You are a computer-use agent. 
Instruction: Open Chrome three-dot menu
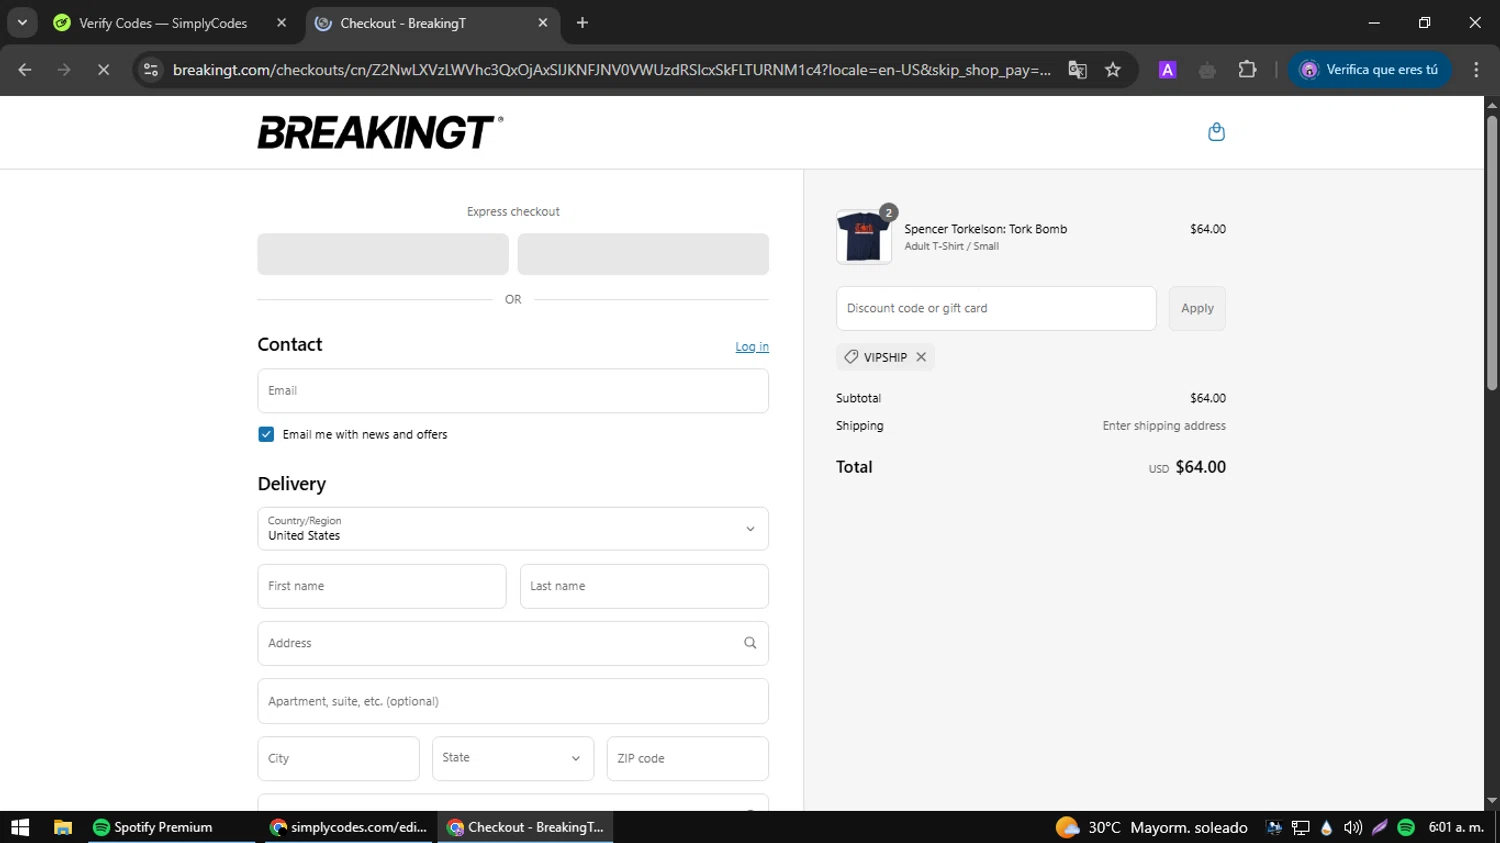click(1476, 69)
